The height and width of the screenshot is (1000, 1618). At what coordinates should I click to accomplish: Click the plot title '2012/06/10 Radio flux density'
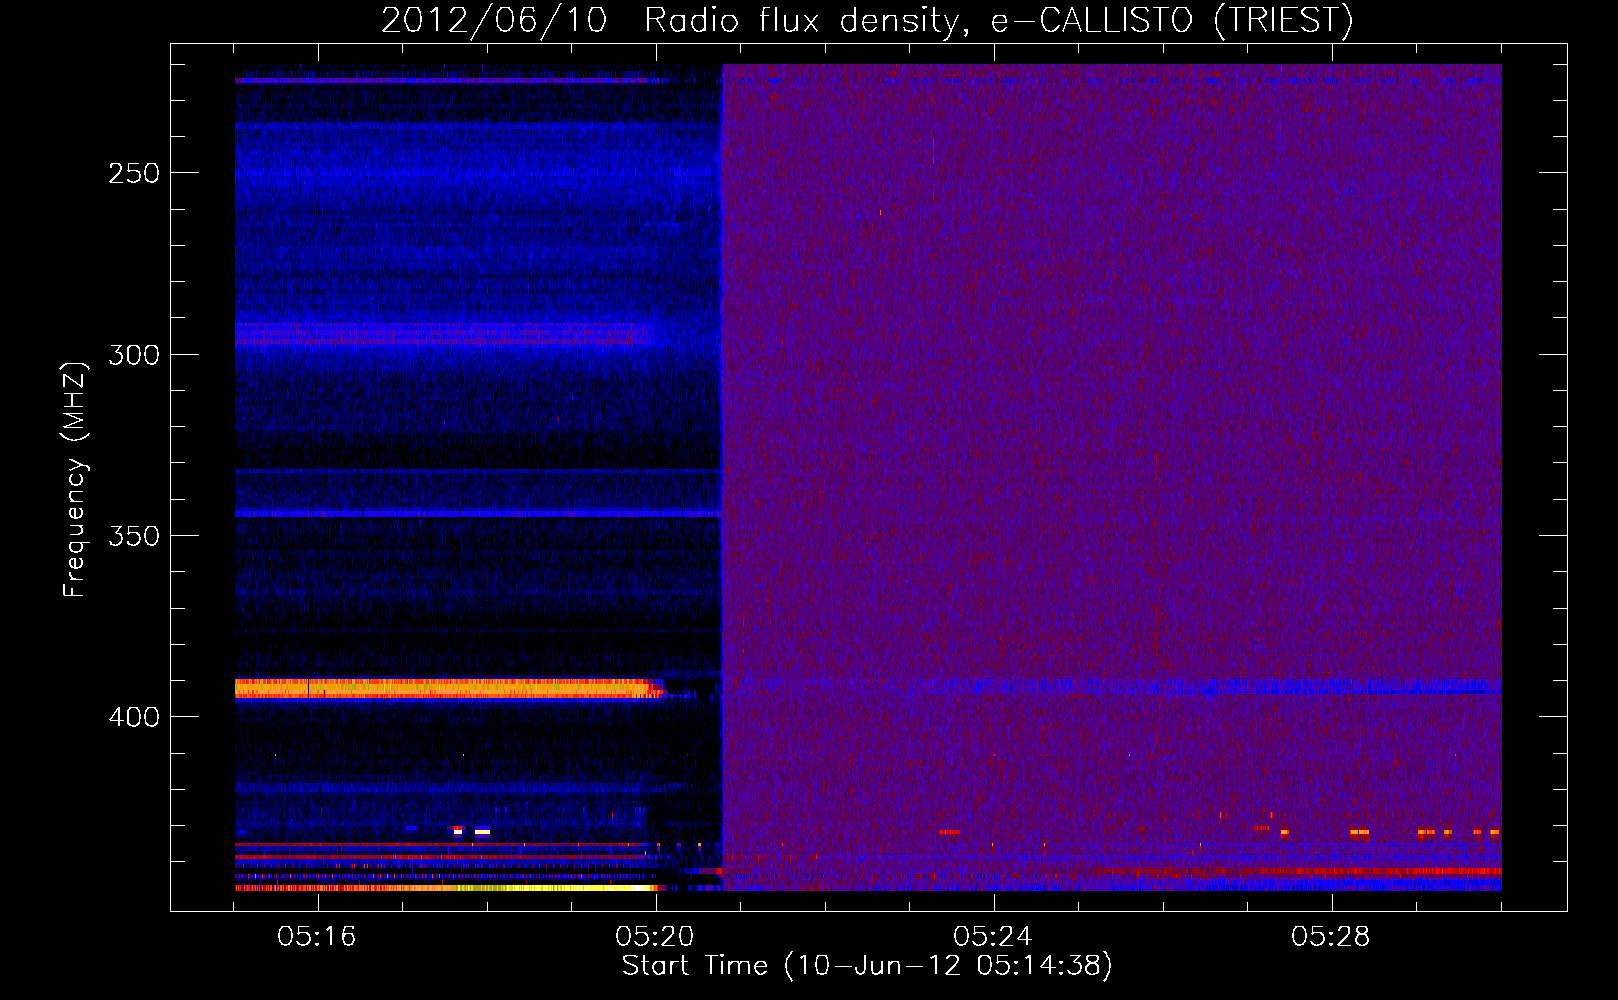point(672,20)
